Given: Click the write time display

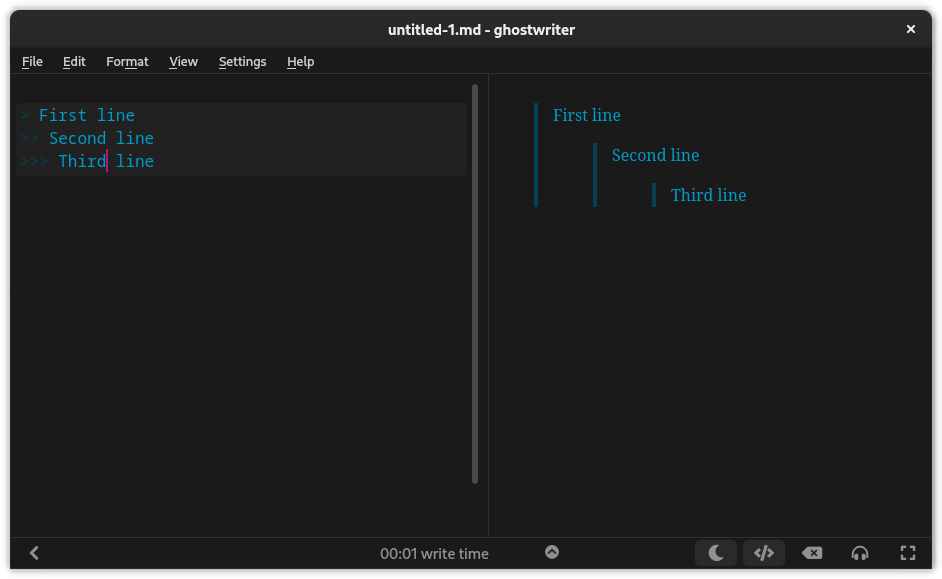Looking at the screenshot, I should click(434, 553).
